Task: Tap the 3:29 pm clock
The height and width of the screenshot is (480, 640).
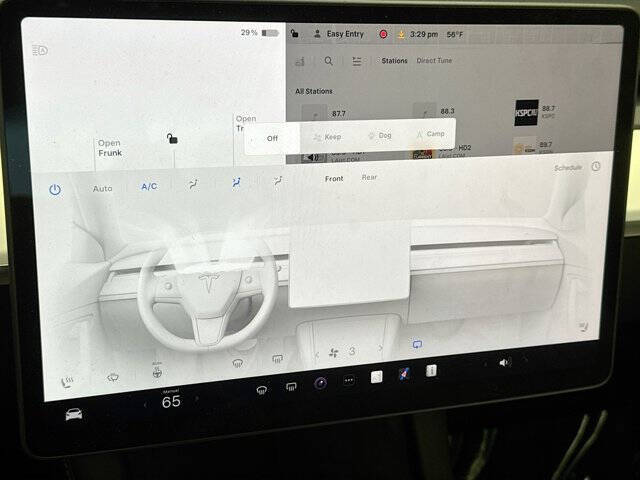Action: pos(424,35)
